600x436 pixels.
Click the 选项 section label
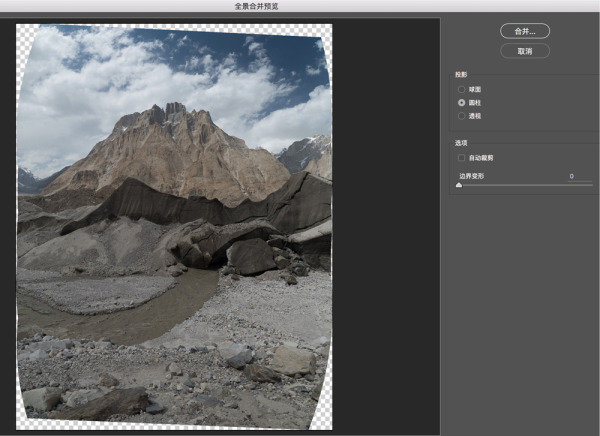tap(461, 143)
